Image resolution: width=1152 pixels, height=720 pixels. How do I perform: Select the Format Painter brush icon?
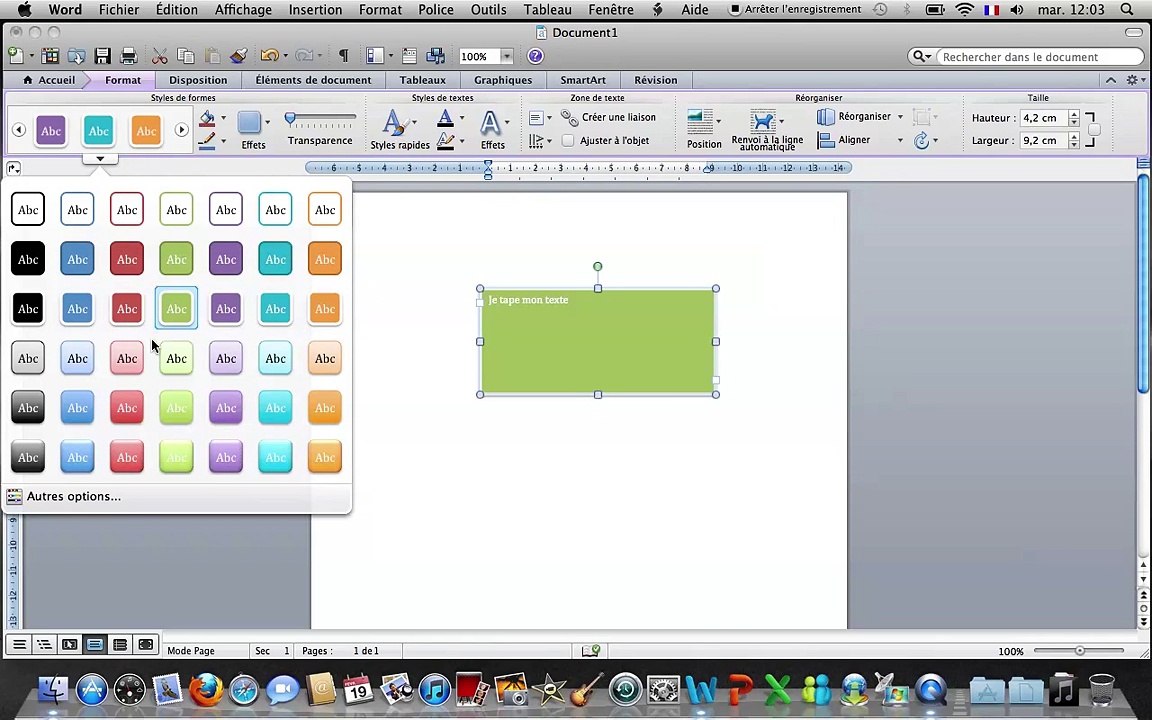tap(238, 56)
